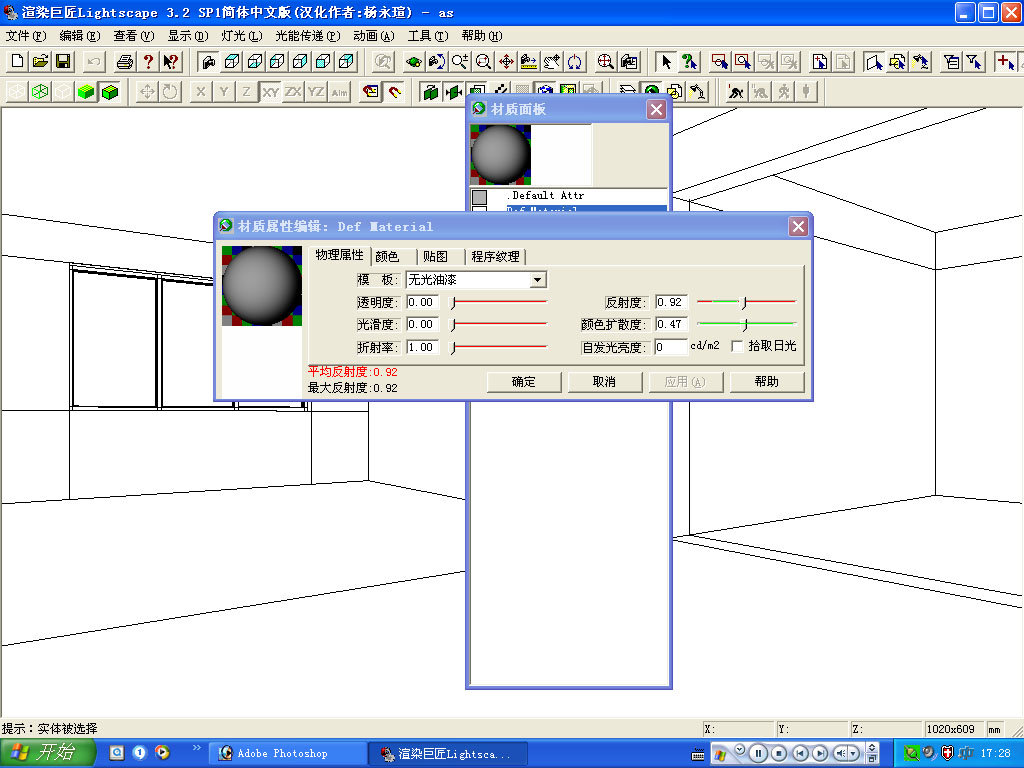This screenshot has height=768, width=1024.
Task: Stop playback in taskbar media player
Action: point(779,753)
